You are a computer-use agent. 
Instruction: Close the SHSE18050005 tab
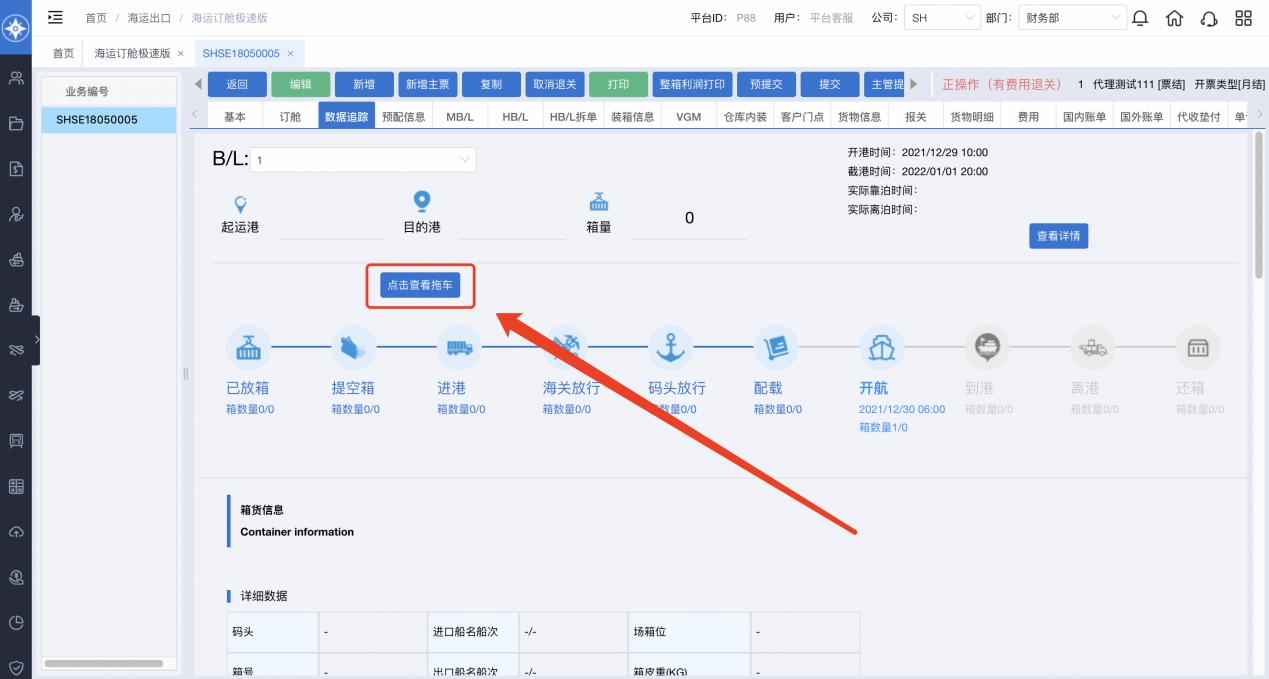click(x=290, y=53)
